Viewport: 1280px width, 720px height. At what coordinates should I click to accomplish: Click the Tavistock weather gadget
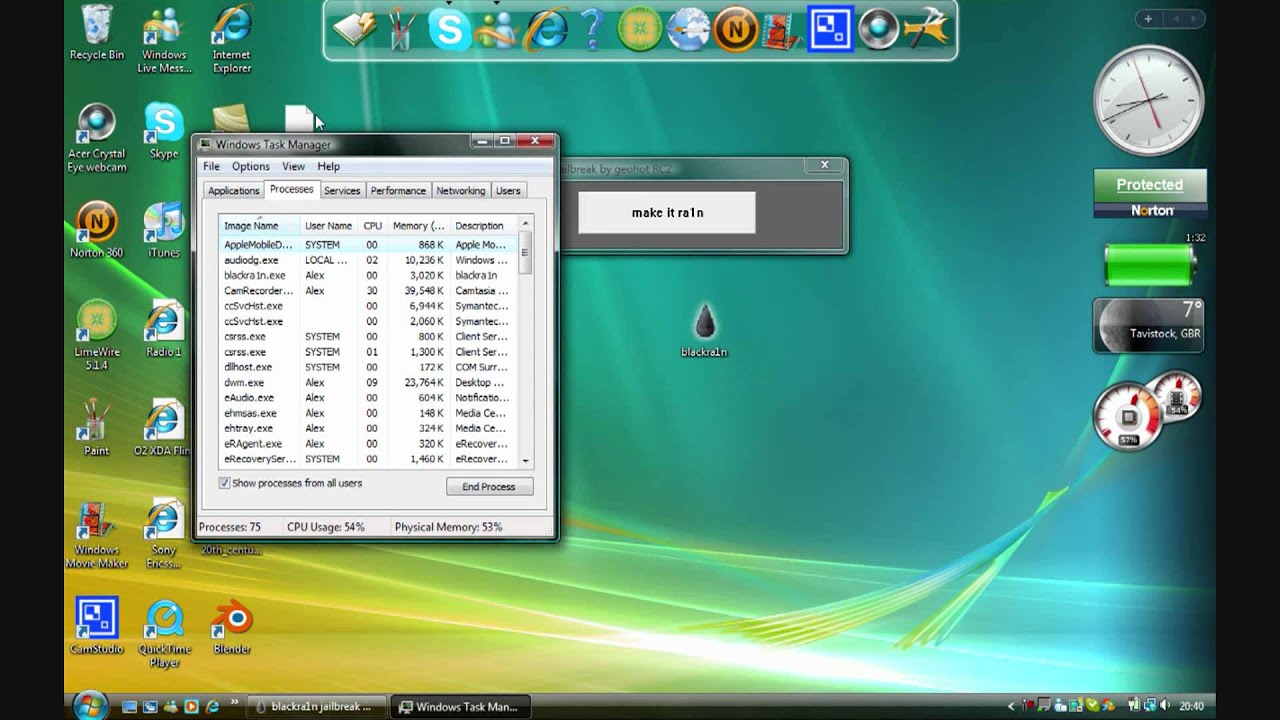pos(1148,325)
